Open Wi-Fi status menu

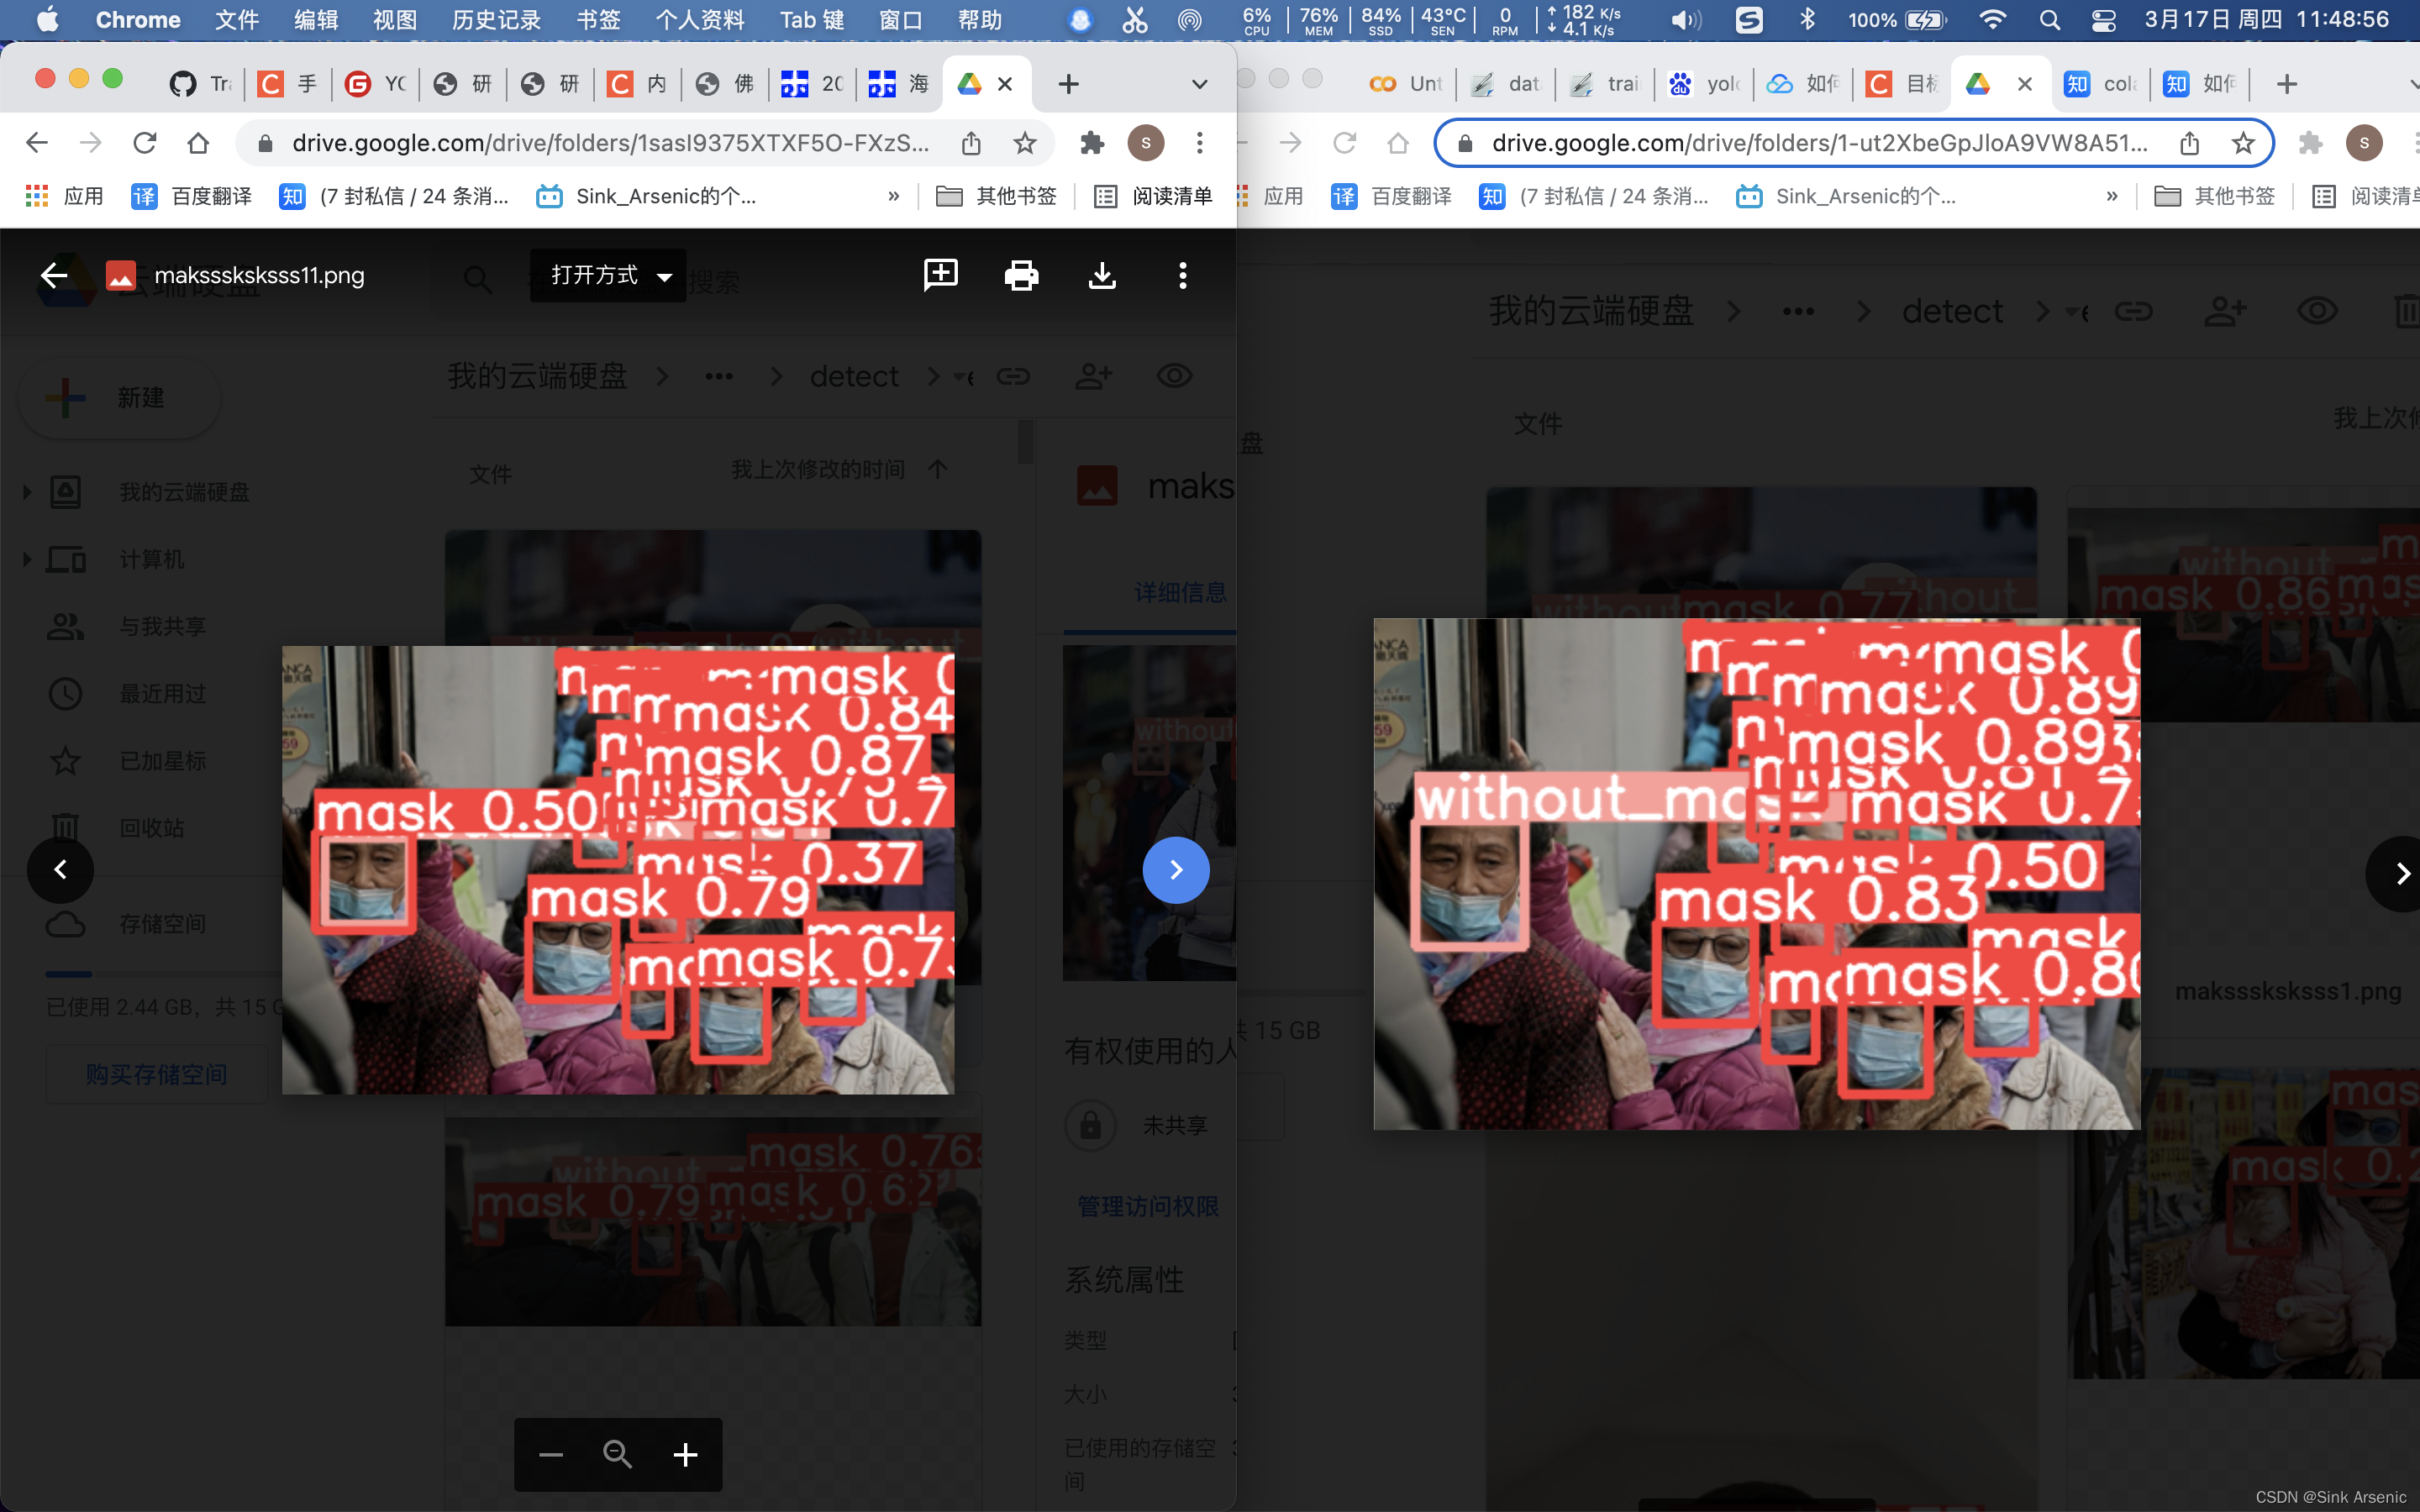coord(1992,20)
